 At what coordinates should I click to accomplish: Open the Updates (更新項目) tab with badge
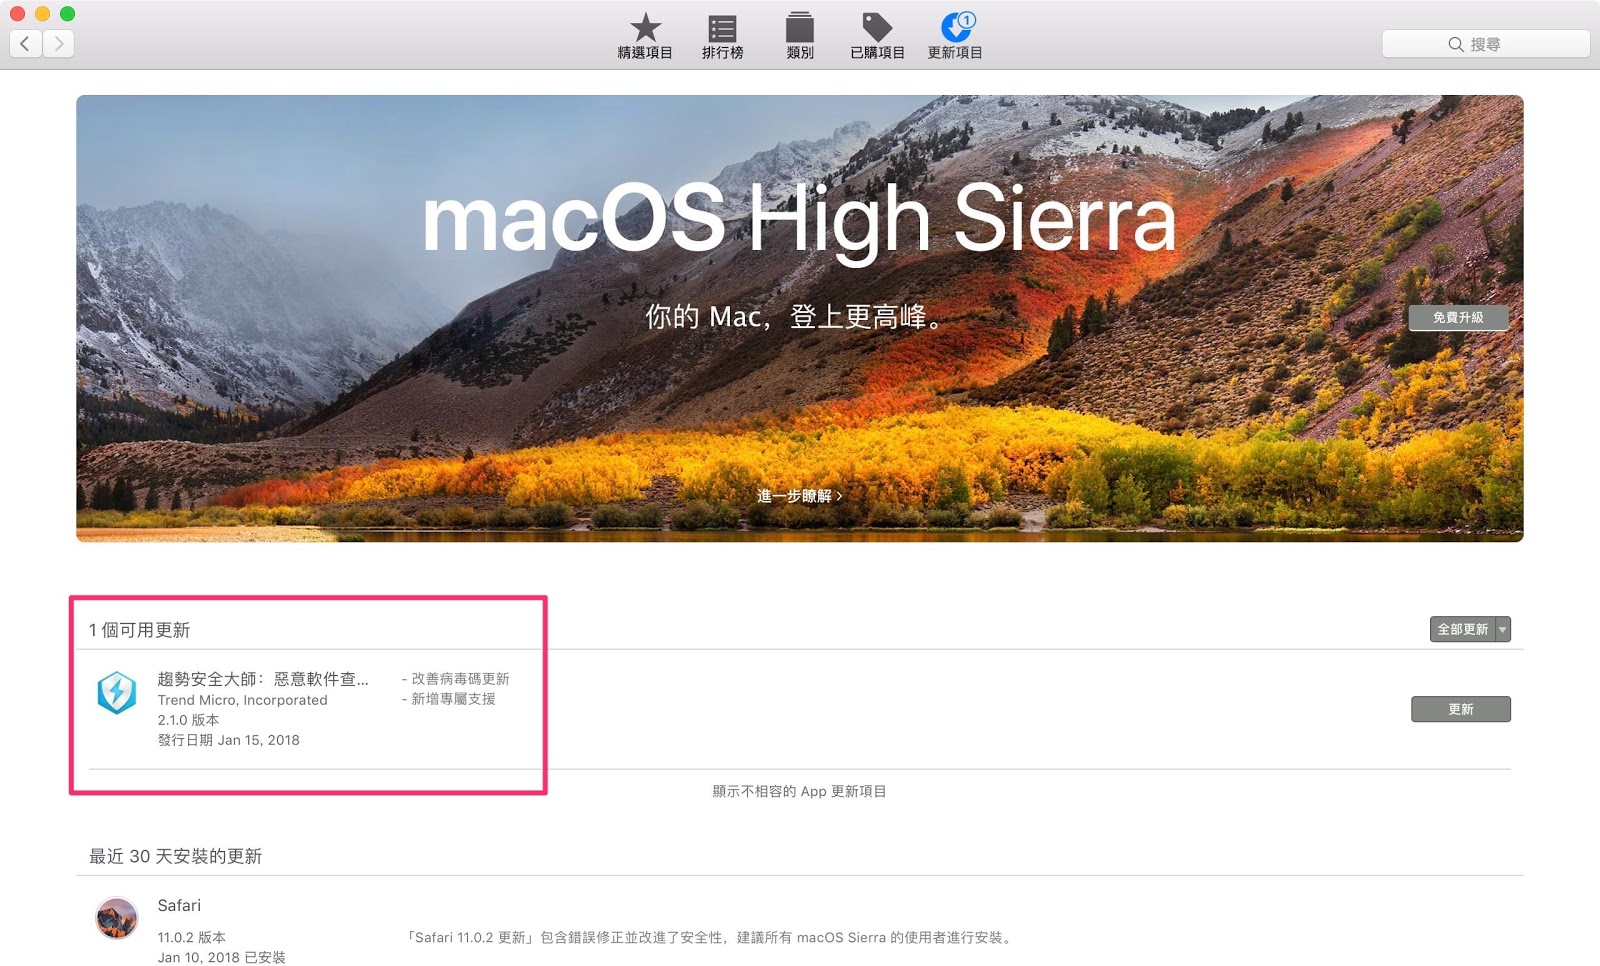pos(955,37)
